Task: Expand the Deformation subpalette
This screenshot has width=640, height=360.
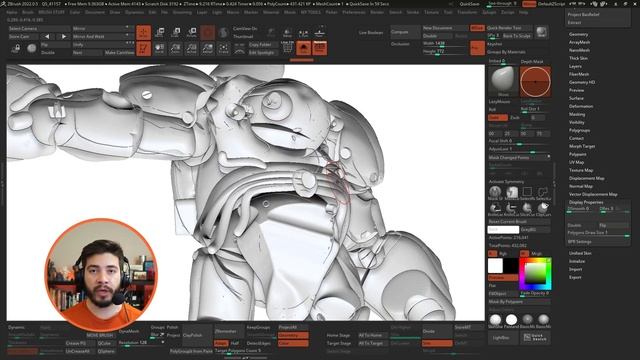Action: 581,106
